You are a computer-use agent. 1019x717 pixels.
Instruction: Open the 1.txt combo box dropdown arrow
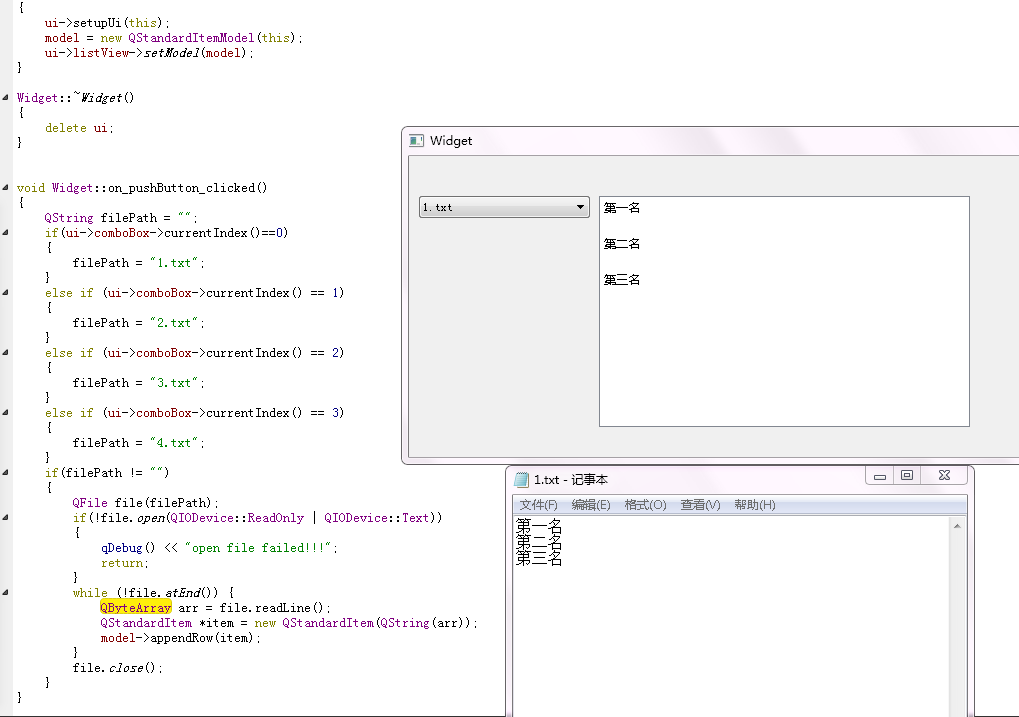pyautogui.click(x=580, y=207)
